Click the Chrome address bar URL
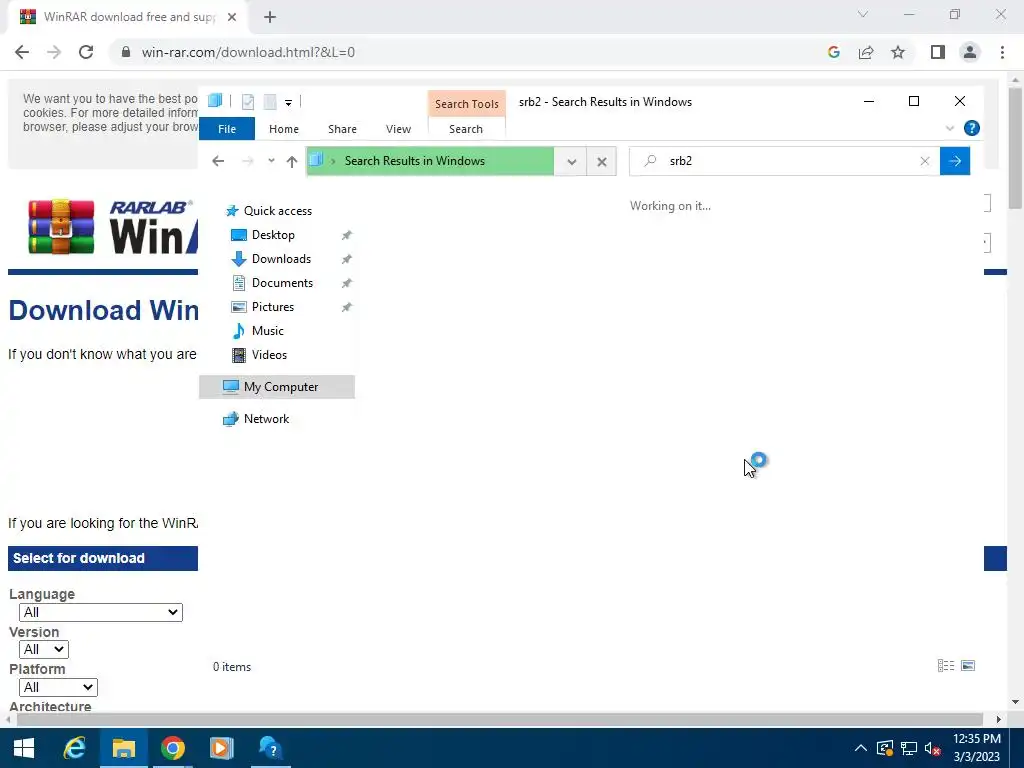This screenshot has width=1024, height=768. coord(248,52)
